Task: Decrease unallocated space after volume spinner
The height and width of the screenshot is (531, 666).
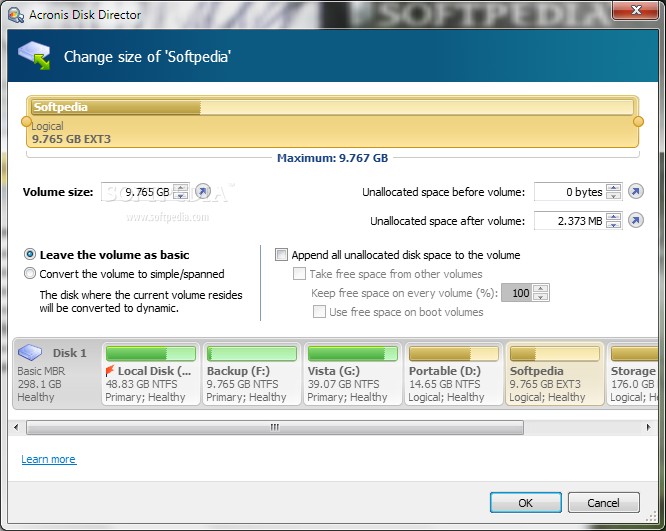Action: (x=613, y=224)
